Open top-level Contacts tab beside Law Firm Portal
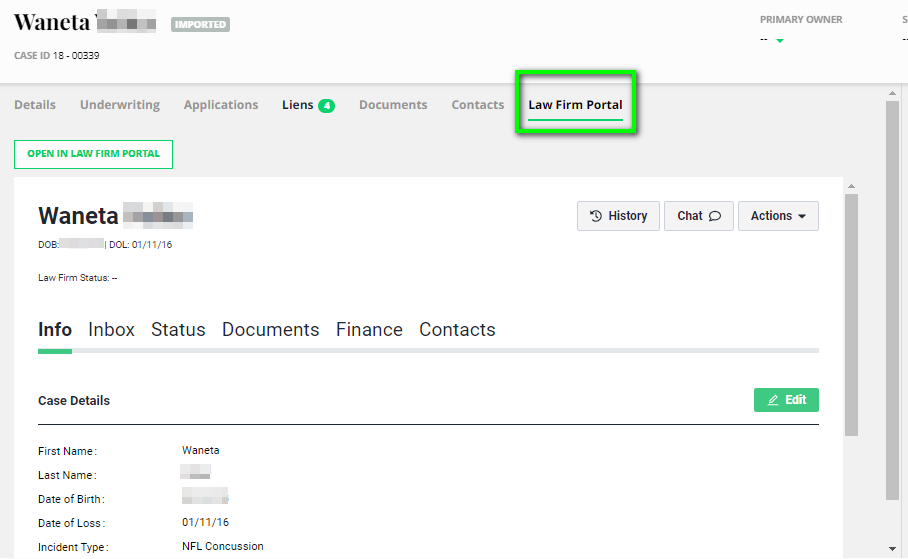Viewport: 908px width, 559px height. point(478,105)
